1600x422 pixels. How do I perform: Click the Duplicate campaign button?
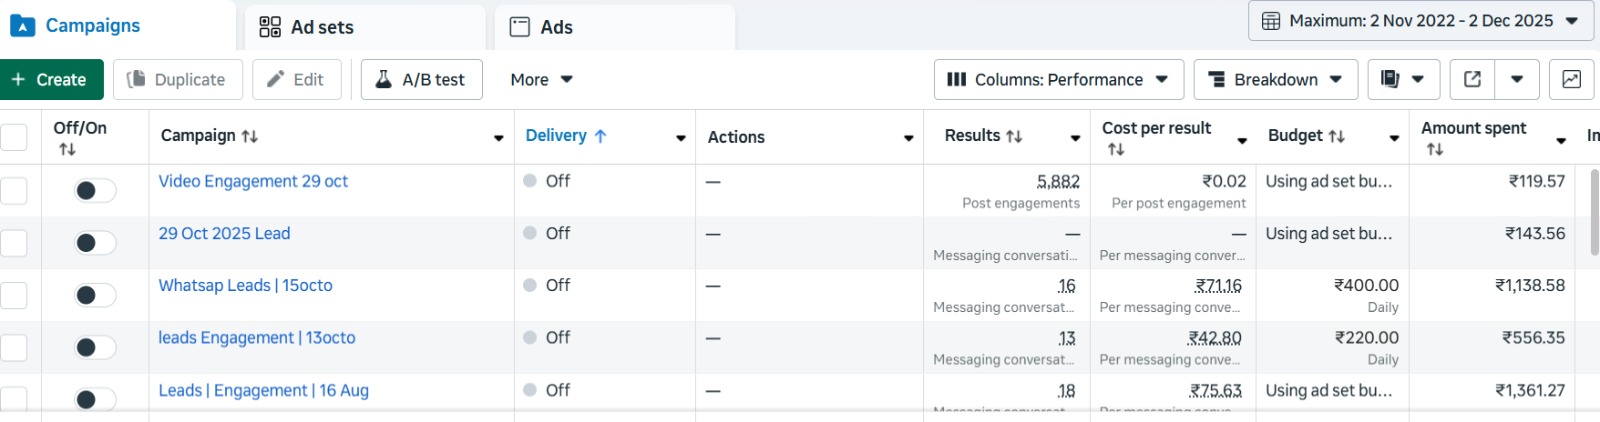tap(177, 80)
